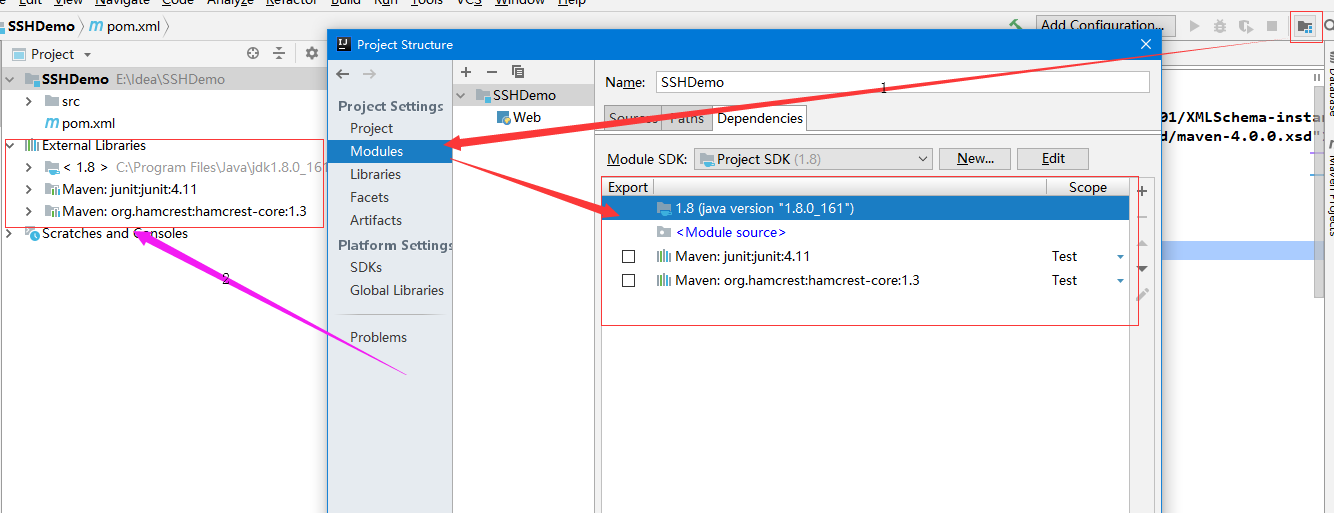Select Modules in Project Settings list
This screenshot has width=1334, height=513.
pyautogui.click(x=376, y=151)
